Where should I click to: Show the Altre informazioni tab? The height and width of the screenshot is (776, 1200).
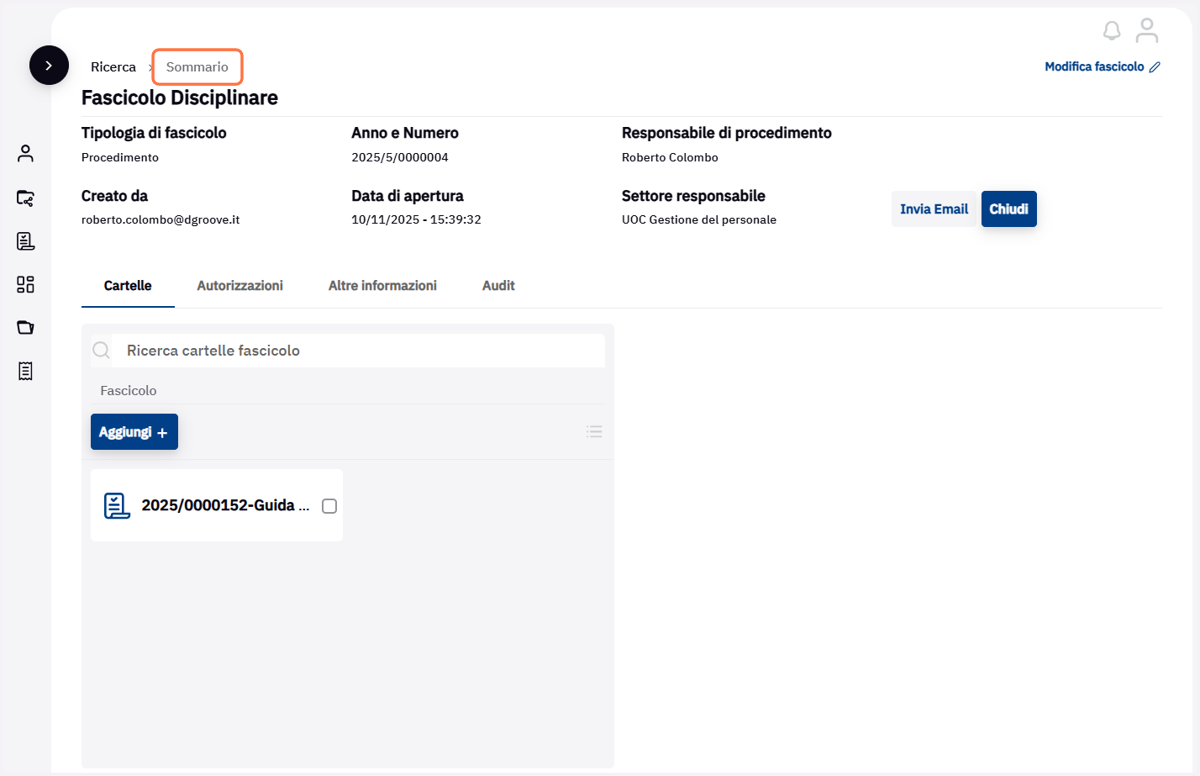click(x=383, y=286)
